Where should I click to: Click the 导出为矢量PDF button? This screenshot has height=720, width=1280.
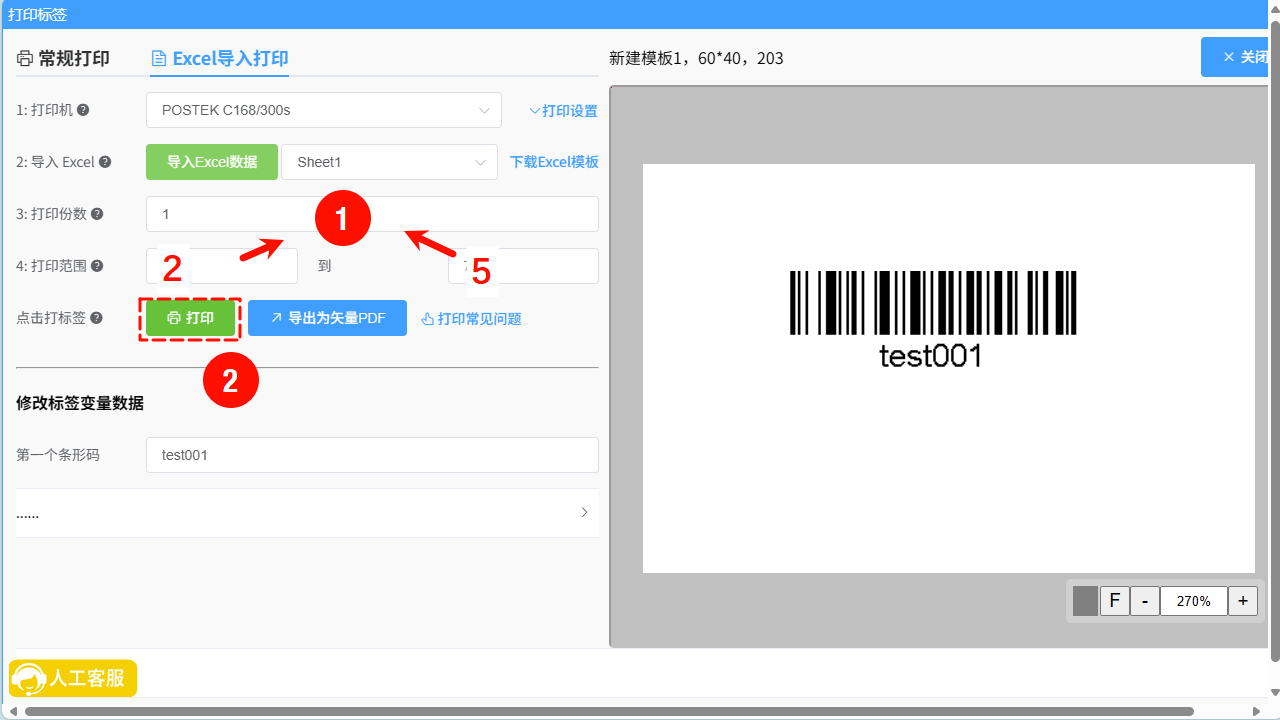point(327,318)
